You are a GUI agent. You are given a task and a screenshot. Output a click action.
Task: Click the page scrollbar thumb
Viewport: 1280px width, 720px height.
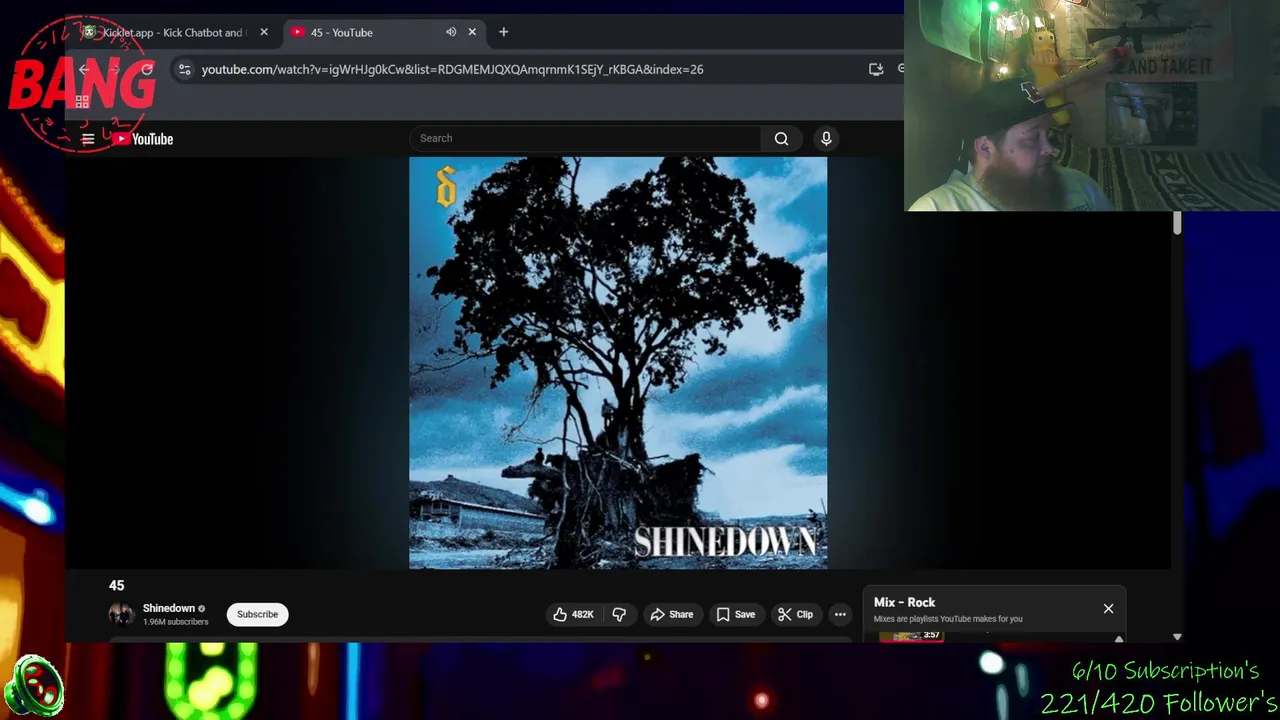tap(1177, 224)
